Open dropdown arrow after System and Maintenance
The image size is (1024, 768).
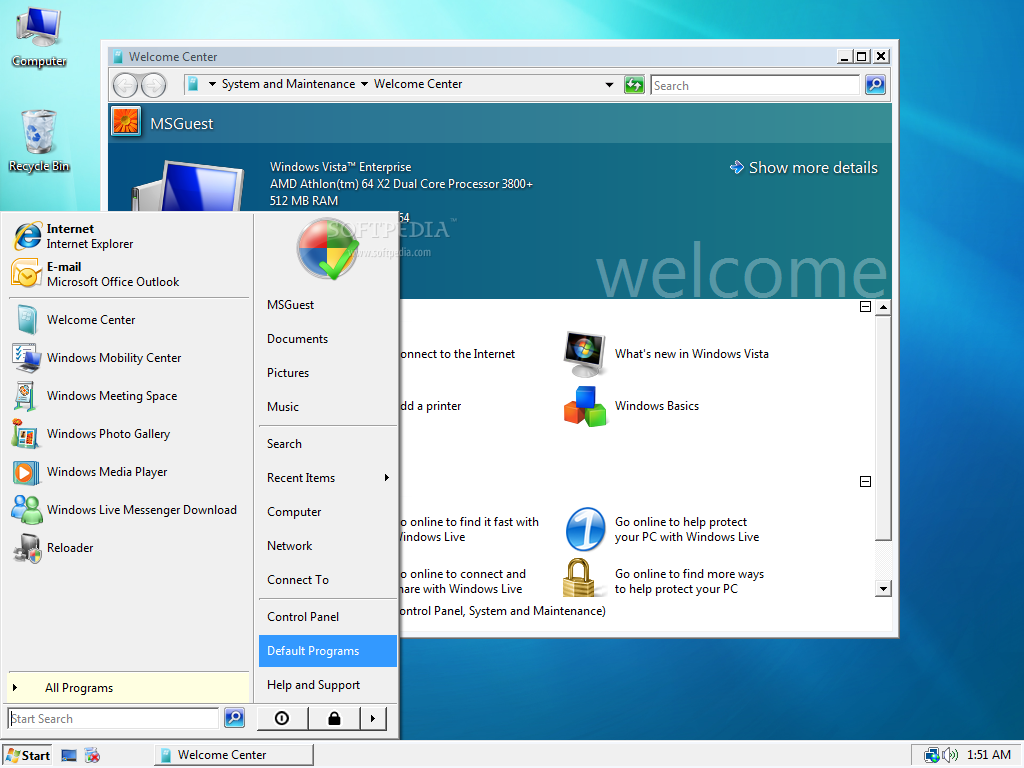coord(364,84)
